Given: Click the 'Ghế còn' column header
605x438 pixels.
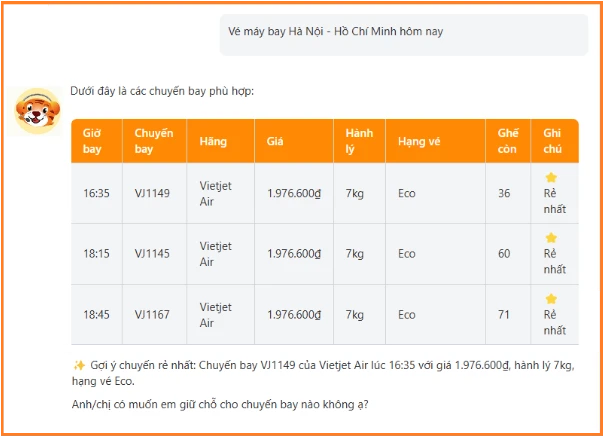Looking at the screenshot, I should point(507,141).
